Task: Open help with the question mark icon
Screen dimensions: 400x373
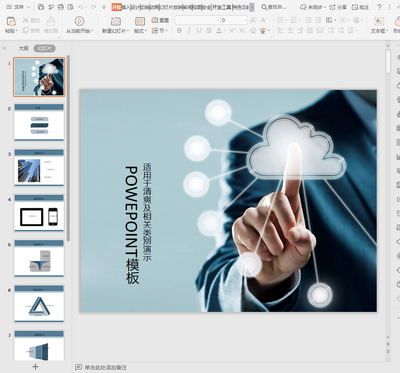Action: tap(379, 7)
